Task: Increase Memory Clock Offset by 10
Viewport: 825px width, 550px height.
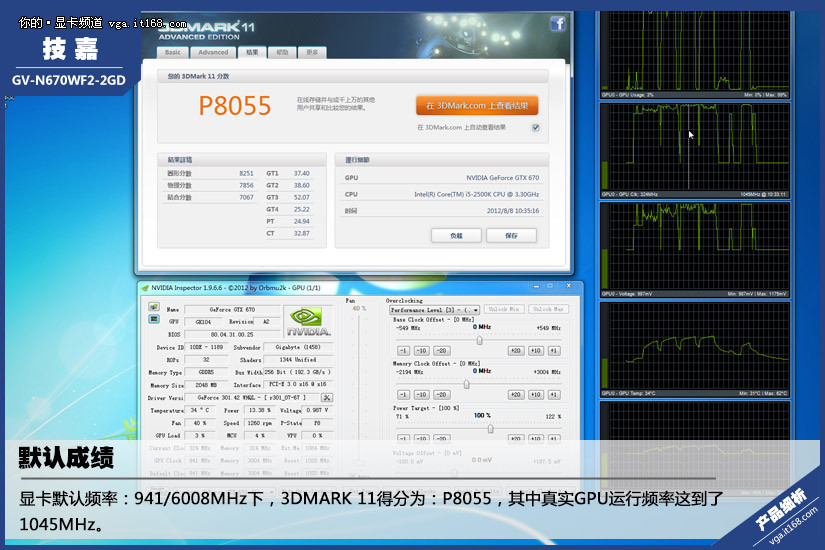Action: click(536, 394)
